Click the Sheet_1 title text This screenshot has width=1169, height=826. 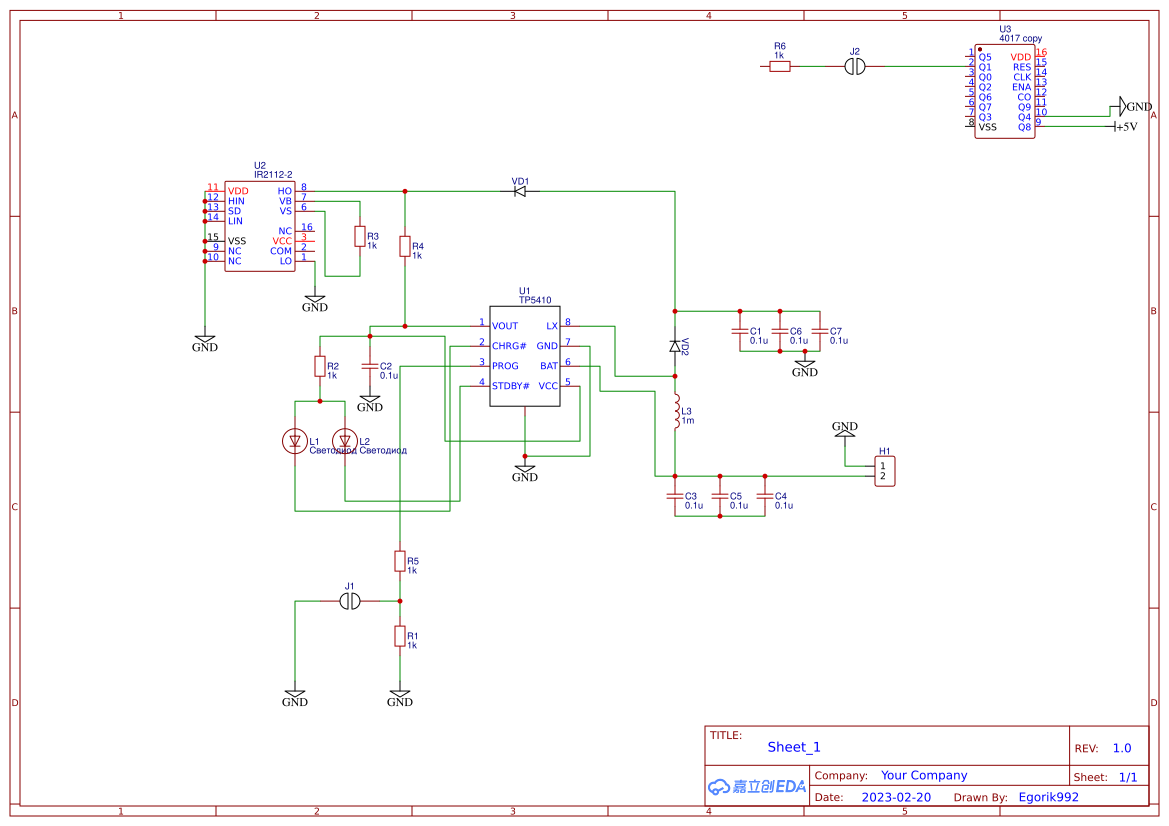(793, 747)
